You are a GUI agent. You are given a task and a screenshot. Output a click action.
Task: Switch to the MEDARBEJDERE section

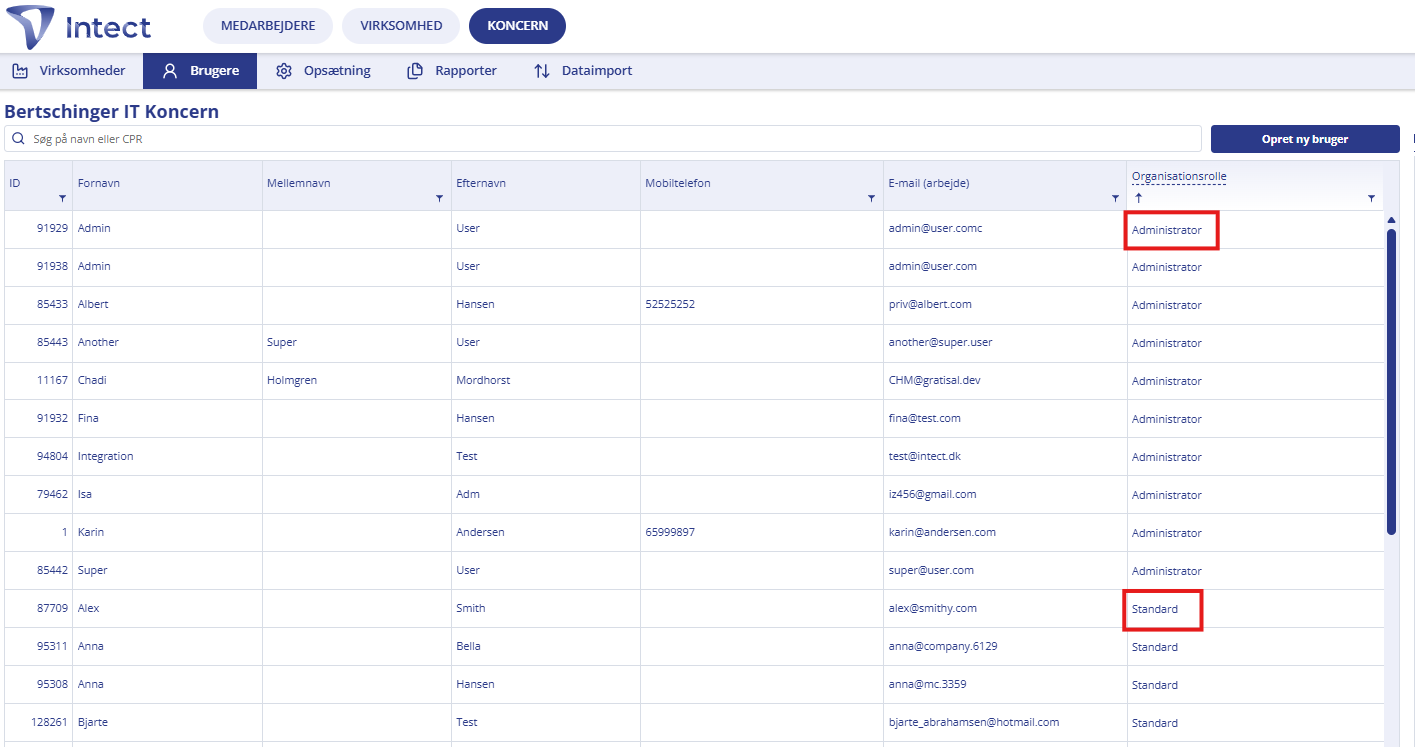coord(267,26)
